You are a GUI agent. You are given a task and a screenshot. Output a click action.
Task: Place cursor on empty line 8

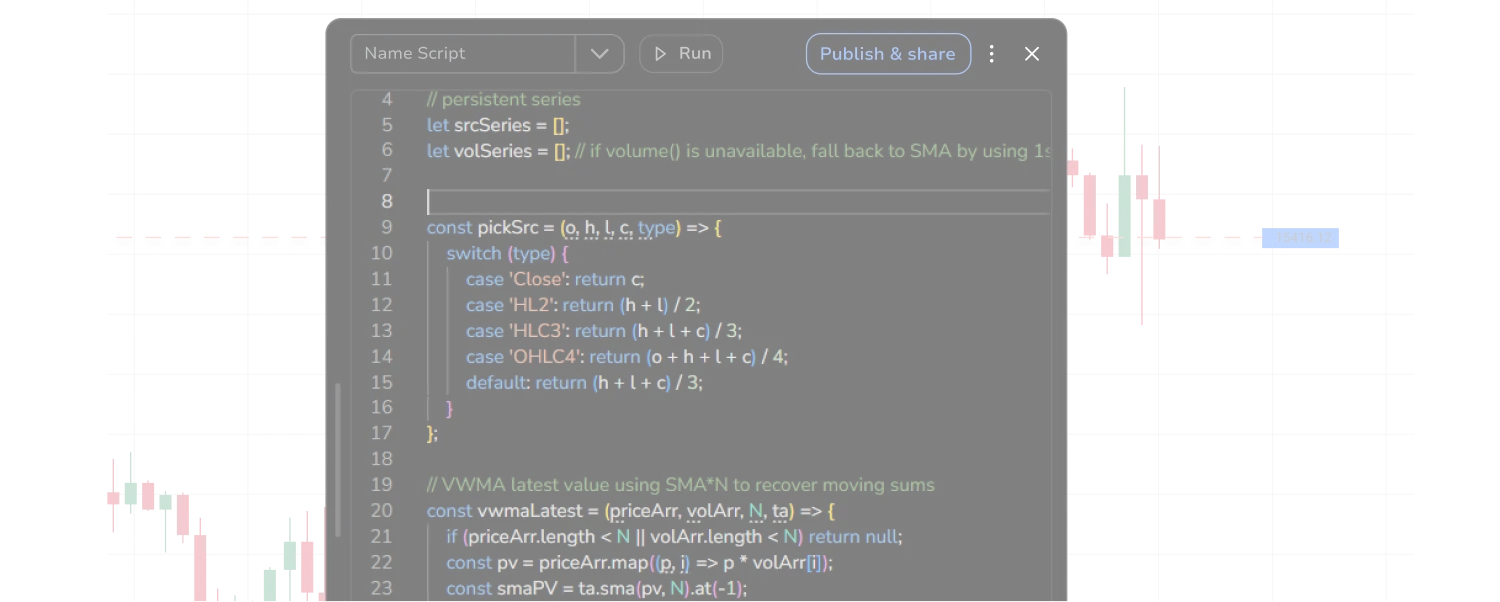738,202
